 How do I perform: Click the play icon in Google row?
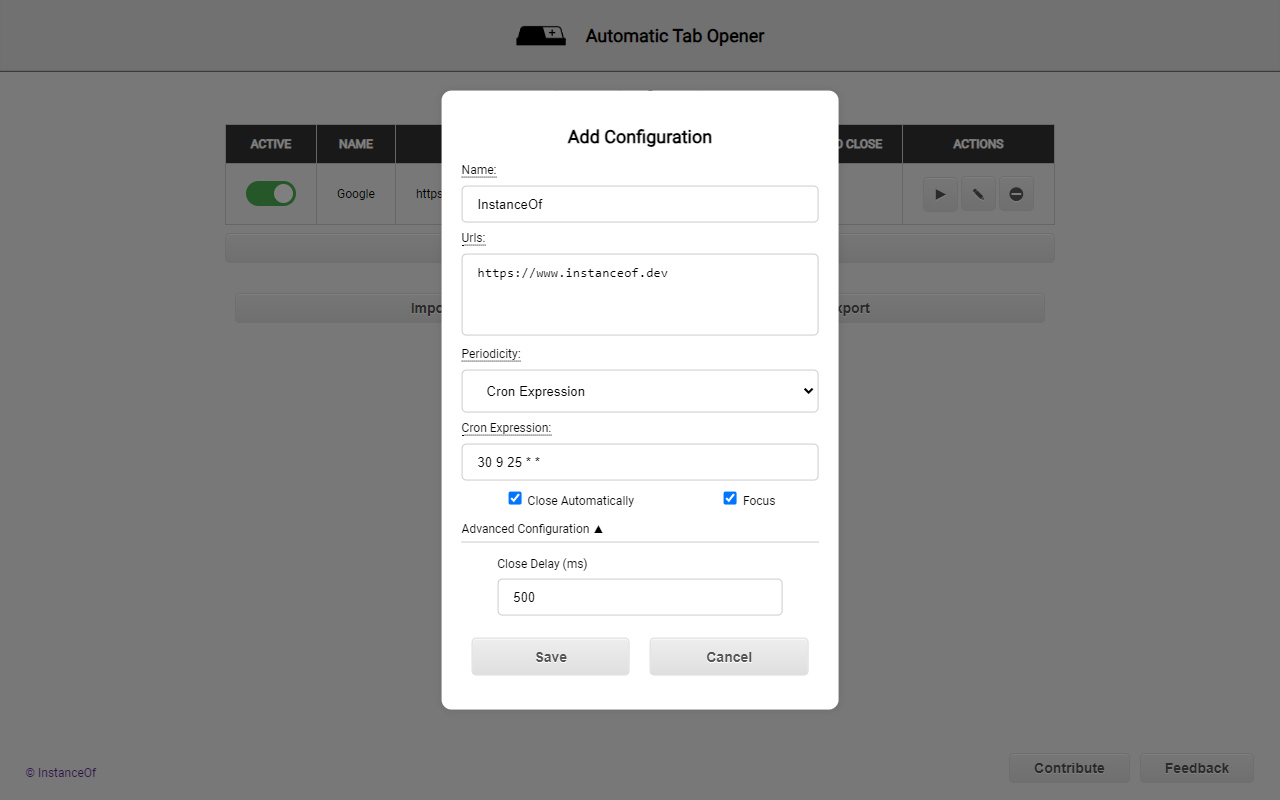pos(940,194)
